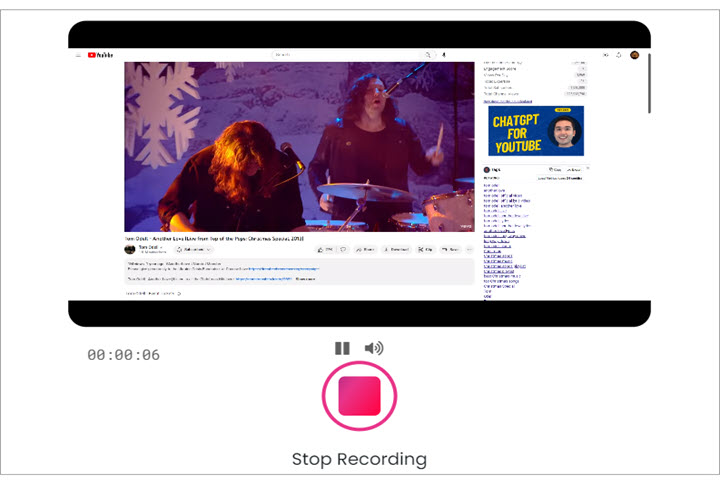720x480 pixels.
Task: Click the pink Stop Recording button
Action: point(359,396)
